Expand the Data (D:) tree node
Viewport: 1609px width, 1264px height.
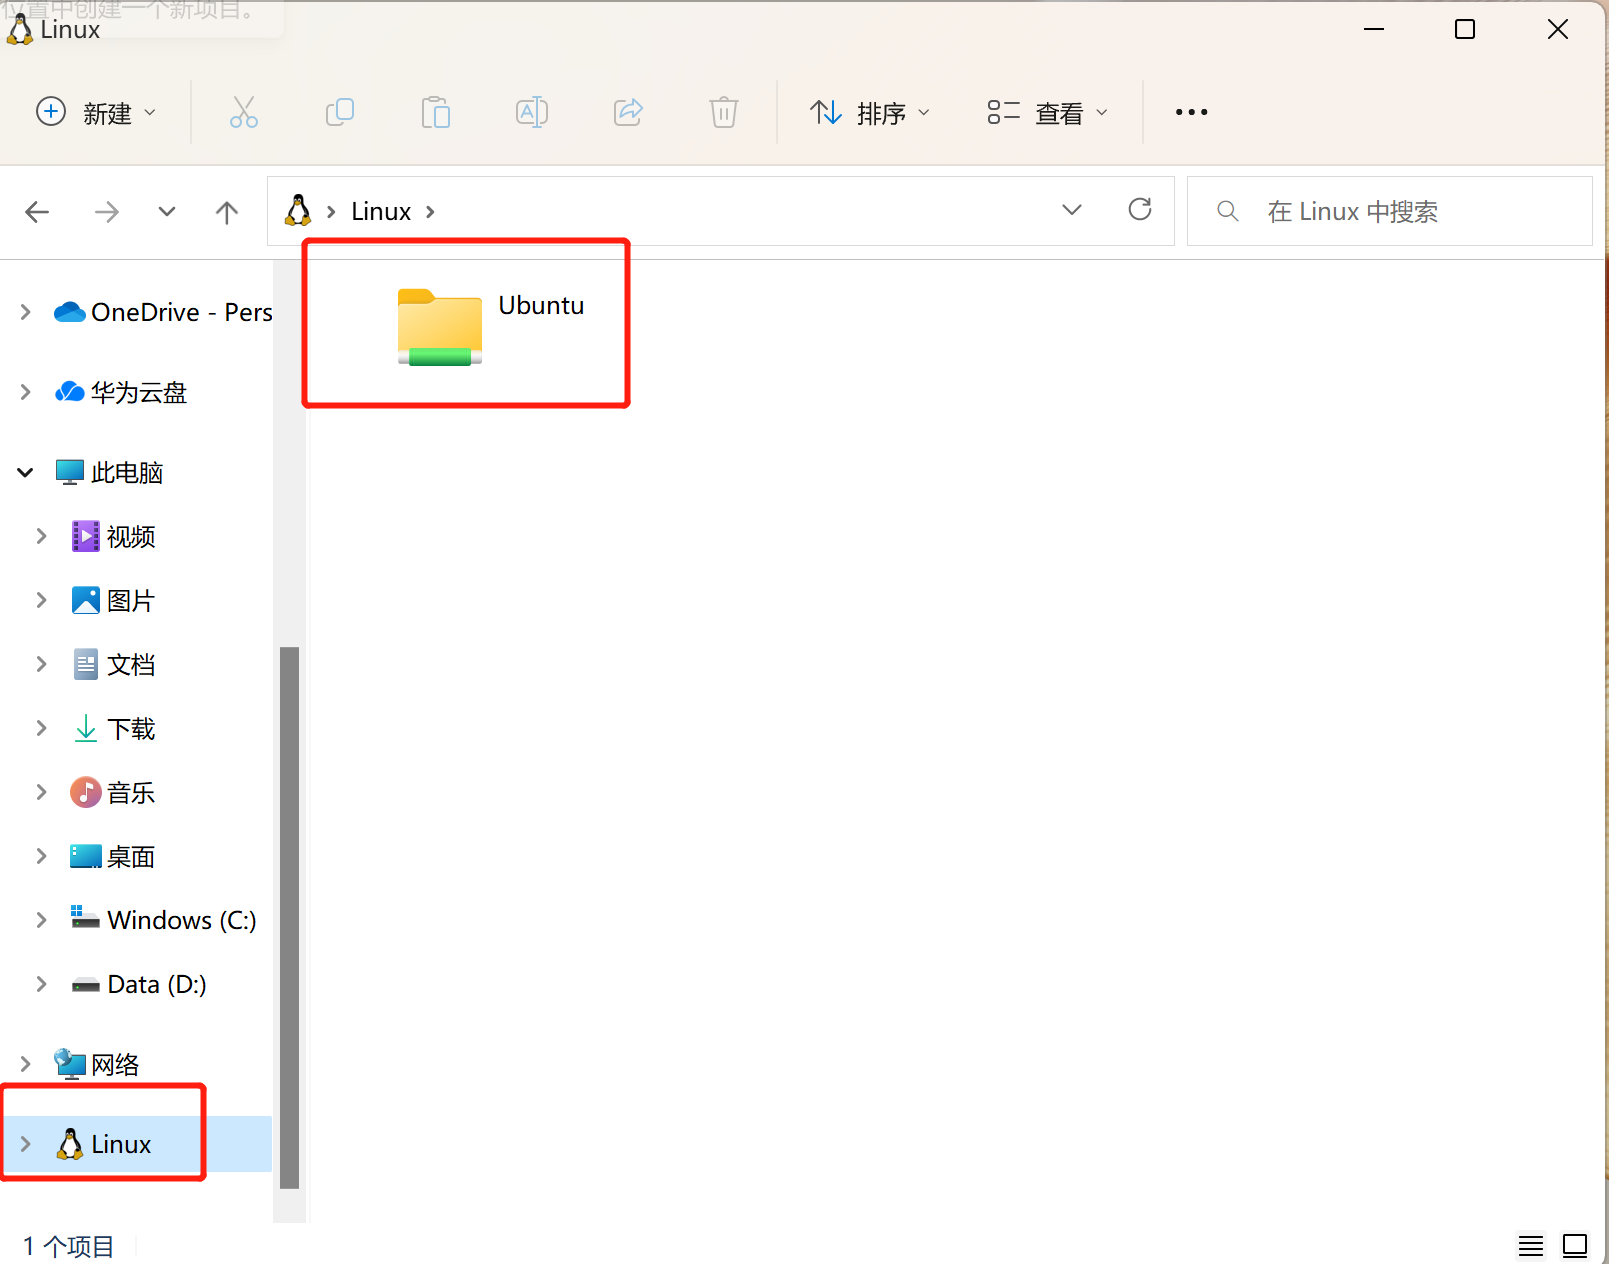click(41, 984)
